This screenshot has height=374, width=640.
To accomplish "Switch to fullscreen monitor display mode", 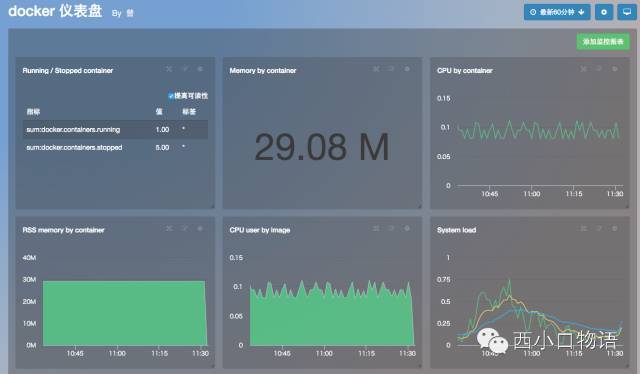I will click(x=627, y=12).
